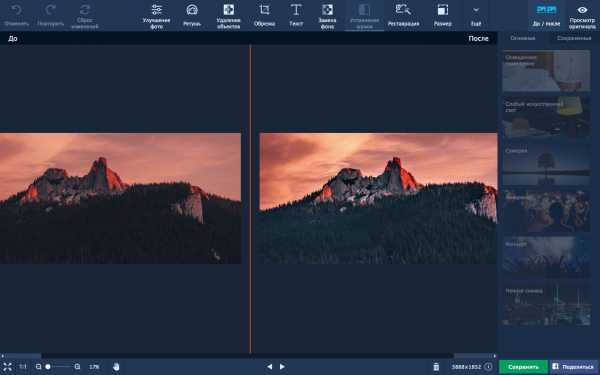The image size is (600, 375).
Task: Apply the indoor lighting preset thumbnail
Action: [546, 71]
